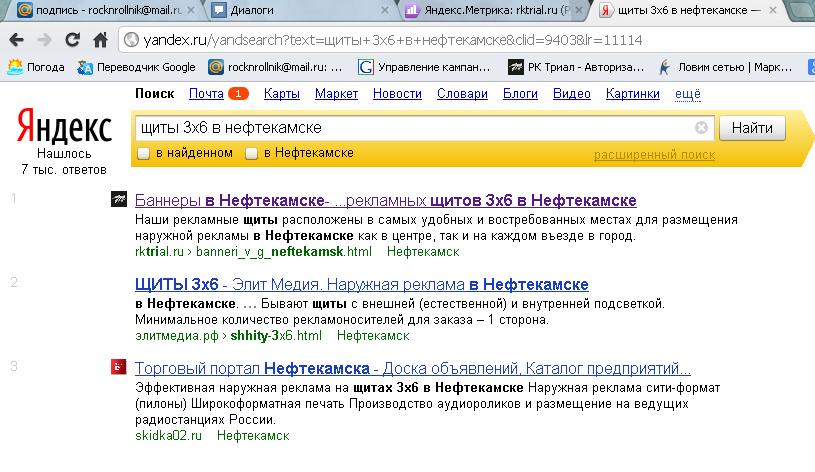Open Почта in Yandex services
The height and width of the screenshot is (472, 815).
(x=206, y=94)
